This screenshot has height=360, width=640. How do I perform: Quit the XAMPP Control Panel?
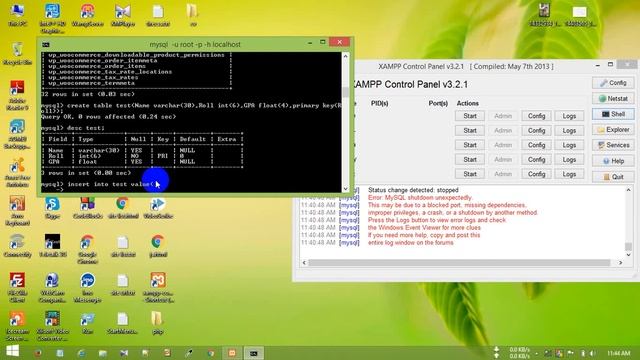pos(613,177)
